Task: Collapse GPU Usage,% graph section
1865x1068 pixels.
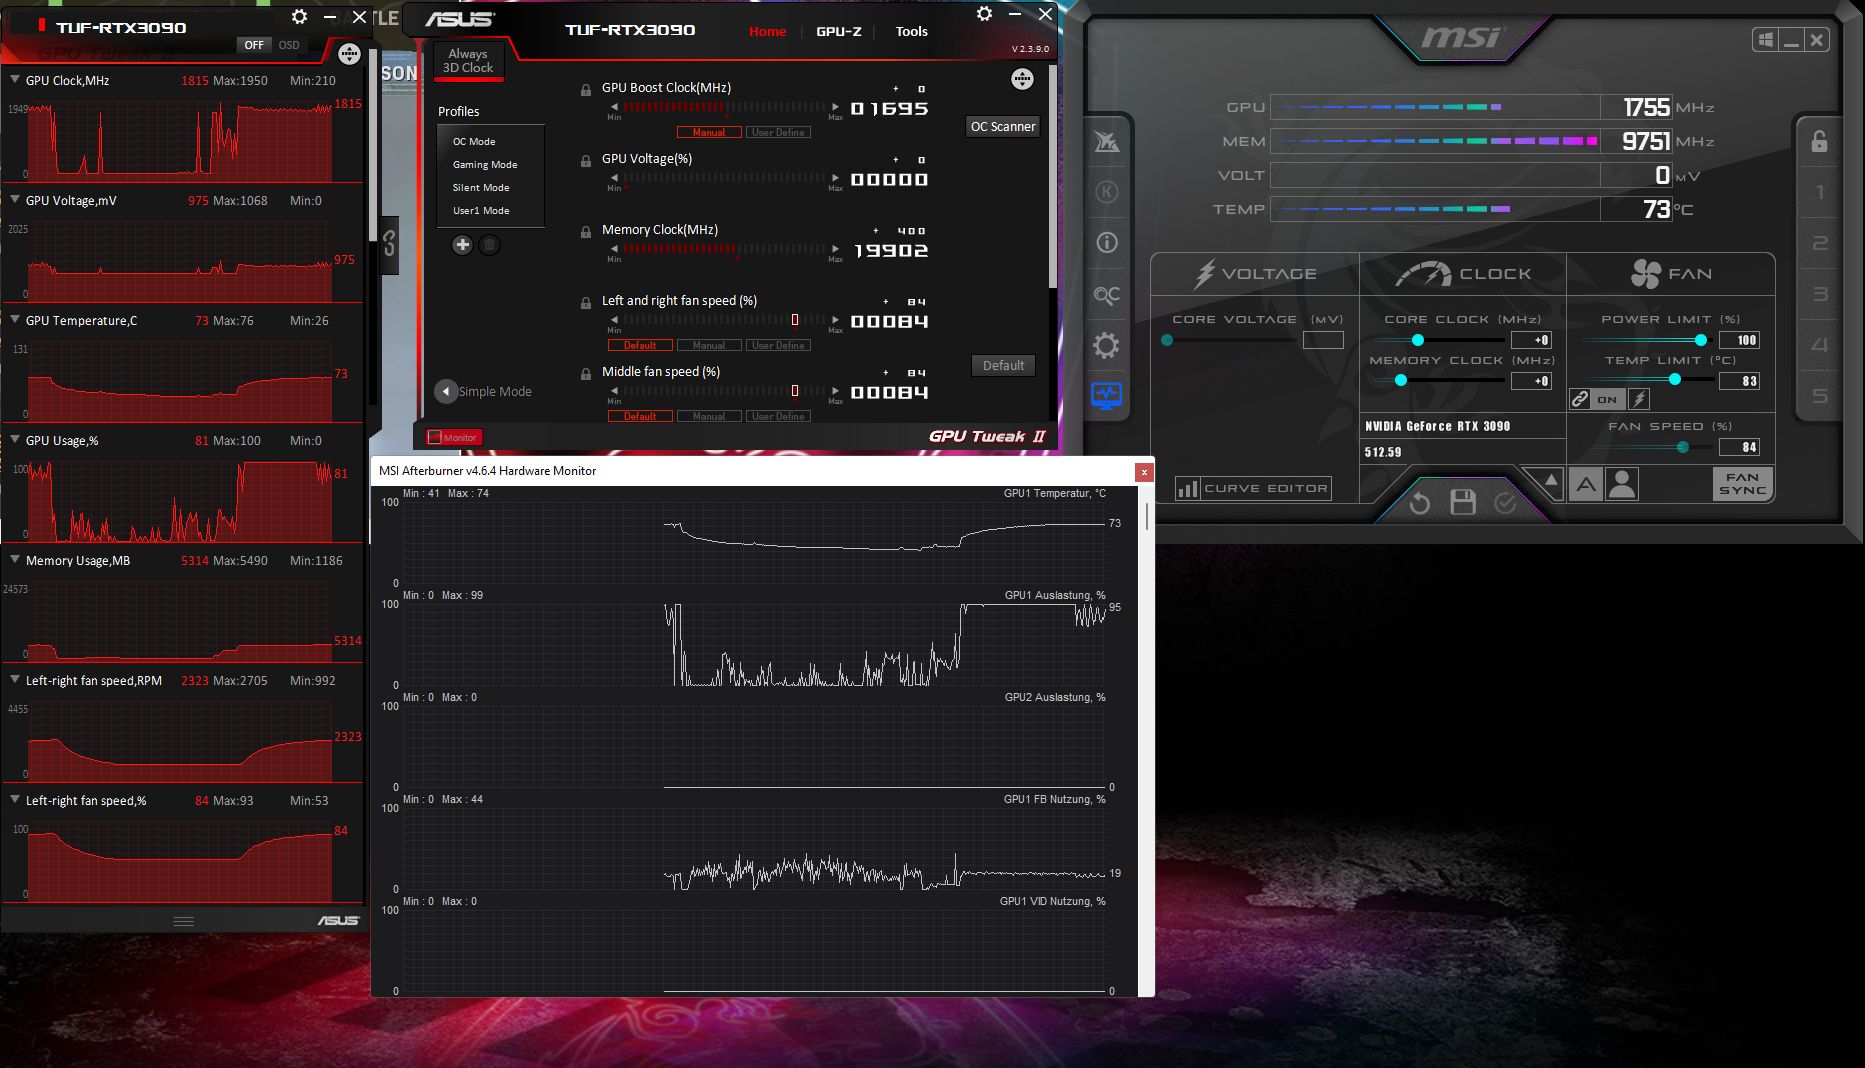Action: pos(15,439)
